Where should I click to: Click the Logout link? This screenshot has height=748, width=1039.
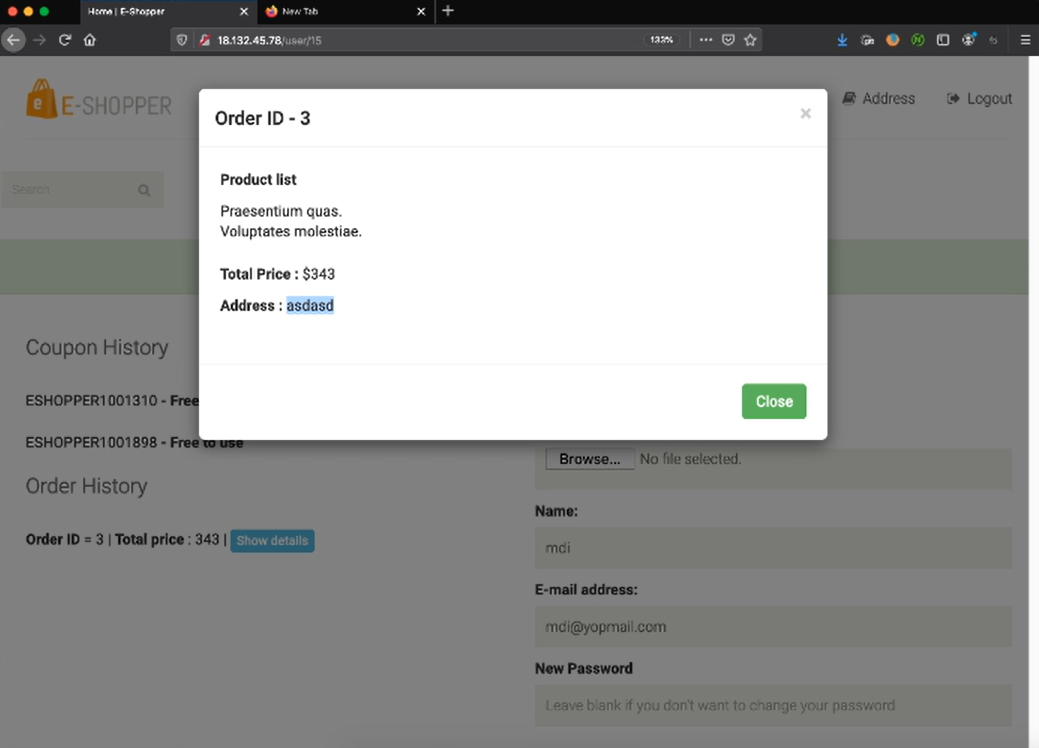(x=979, y=99)
